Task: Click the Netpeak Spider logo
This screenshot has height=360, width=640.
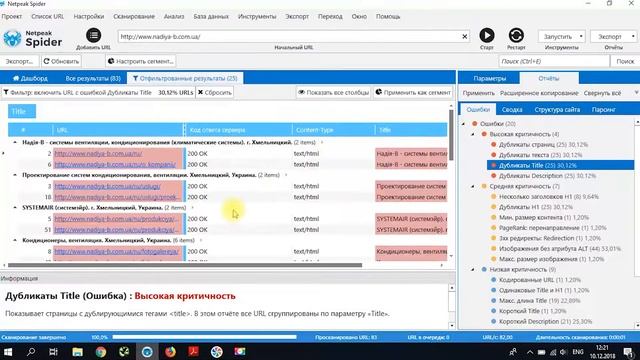Action: tap(33, 38)
